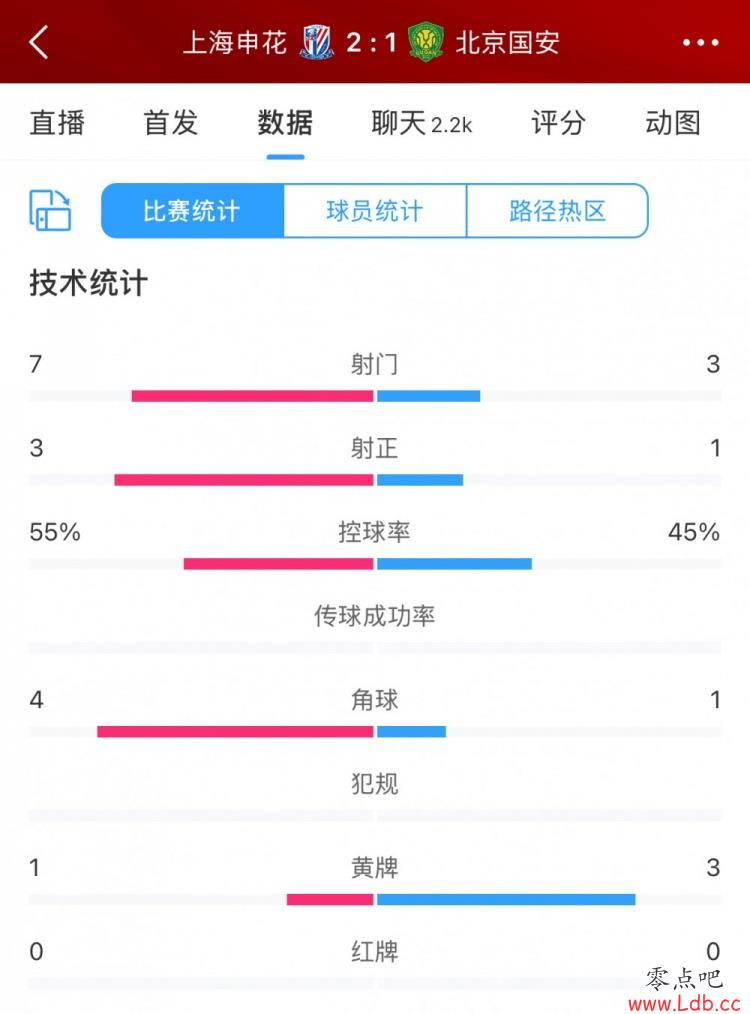Tap the Beijing Guoan team badge
The height and width of the screenshot is (1014, 750).
click(x=426, y=42)
